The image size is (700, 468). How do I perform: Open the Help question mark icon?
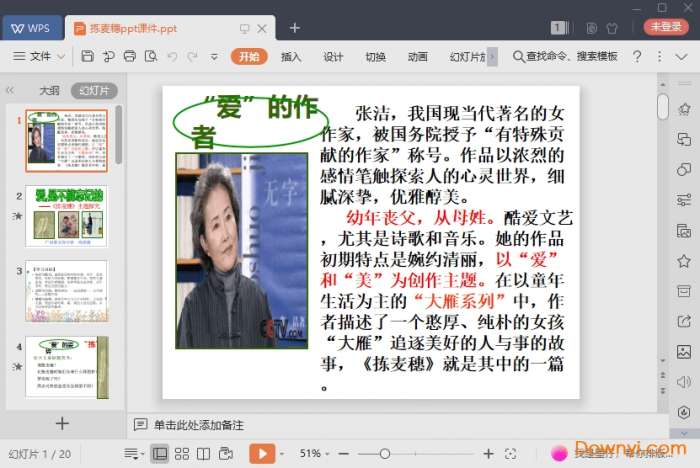(x=637, y=56)
